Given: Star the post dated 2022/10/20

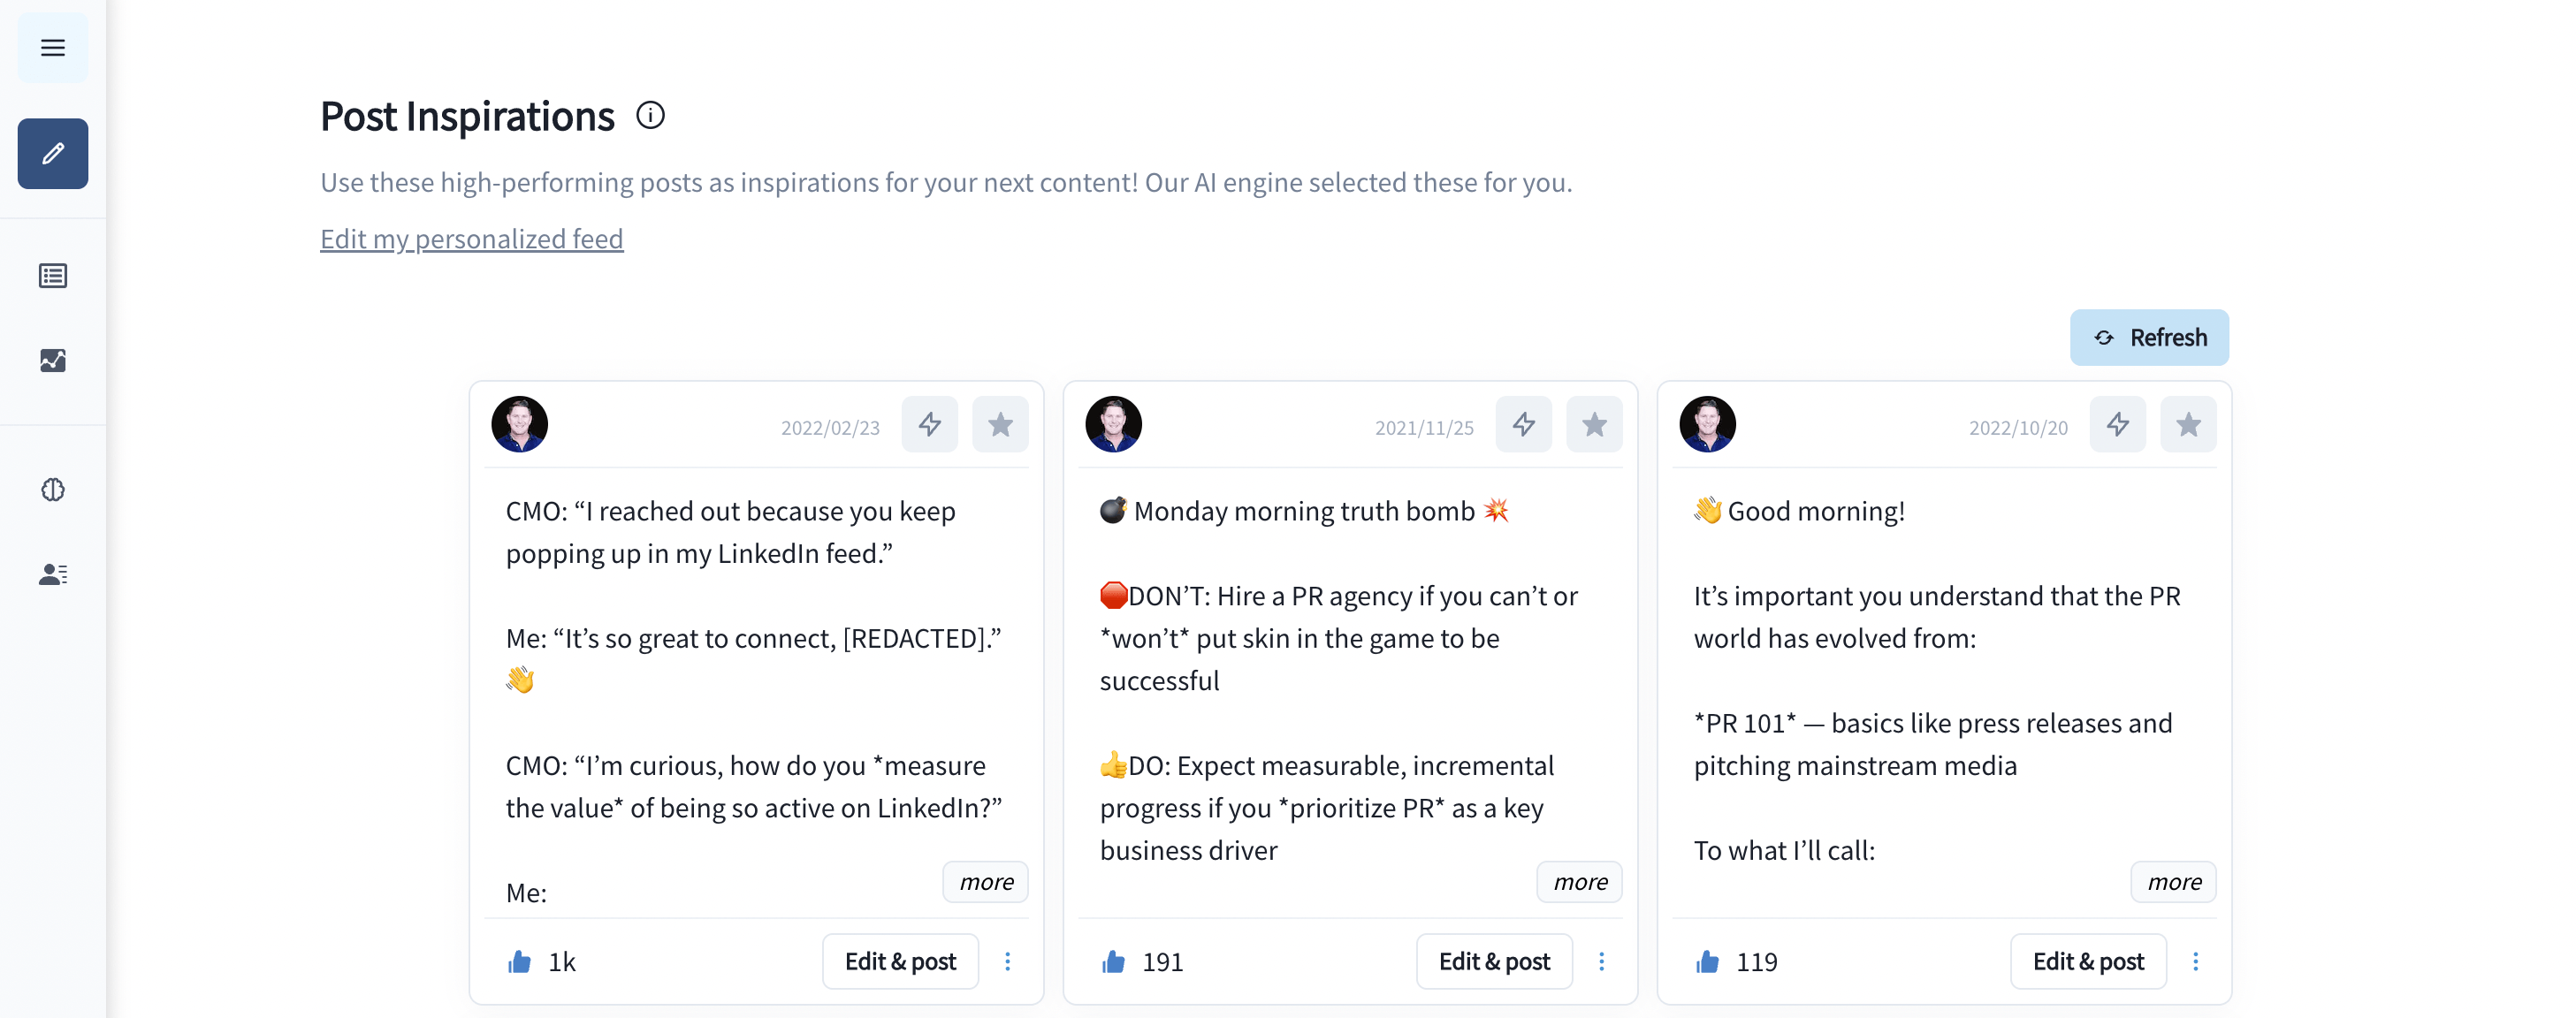Looking at the screenshot, I should pos(2188,425).
